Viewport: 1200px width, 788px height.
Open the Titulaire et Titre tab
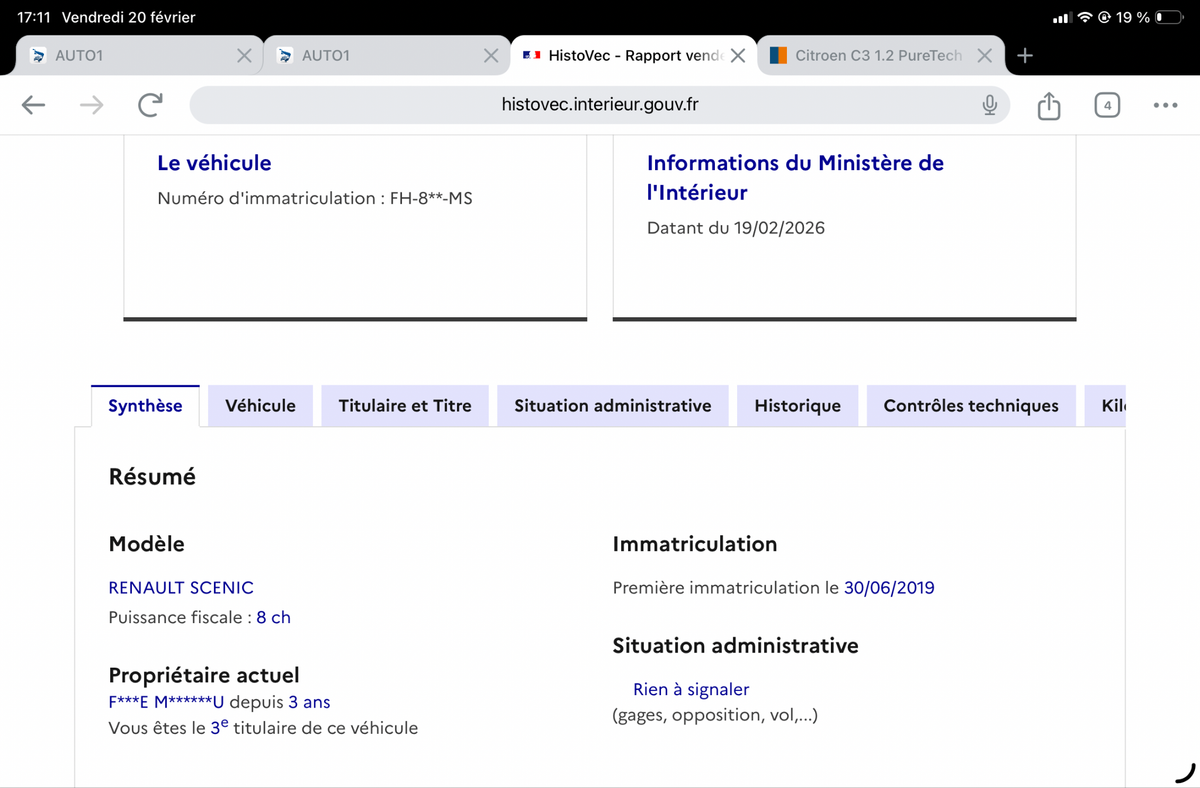(x=405, y=406)
